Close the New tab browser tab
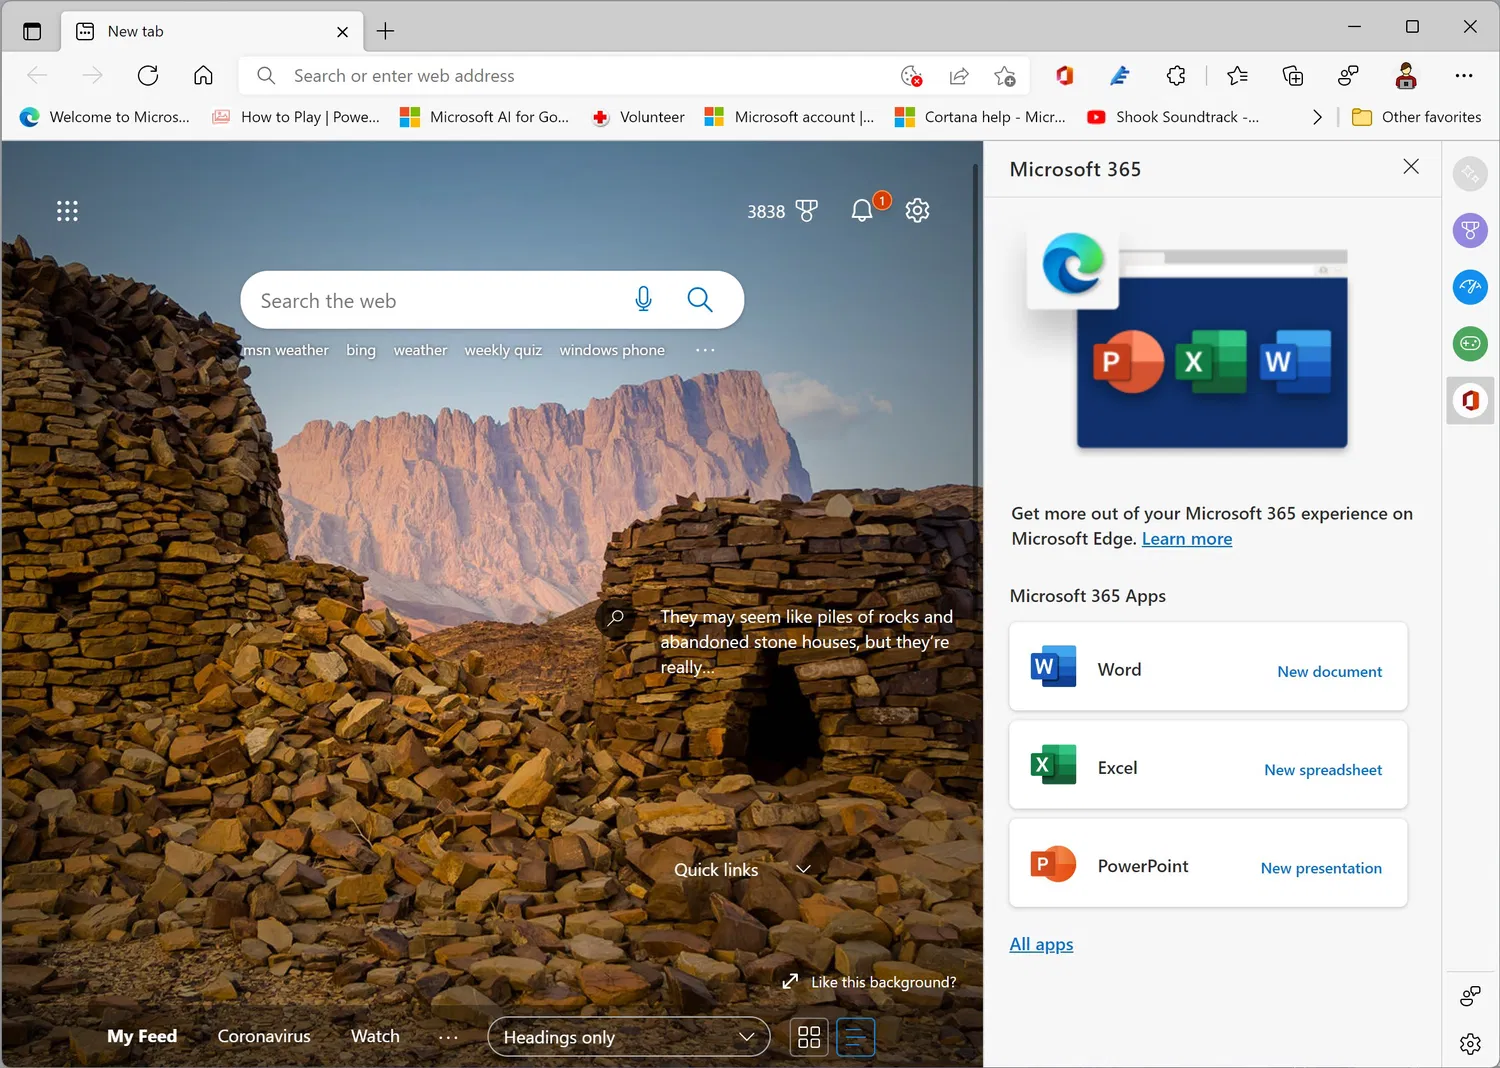 point(342,32)
